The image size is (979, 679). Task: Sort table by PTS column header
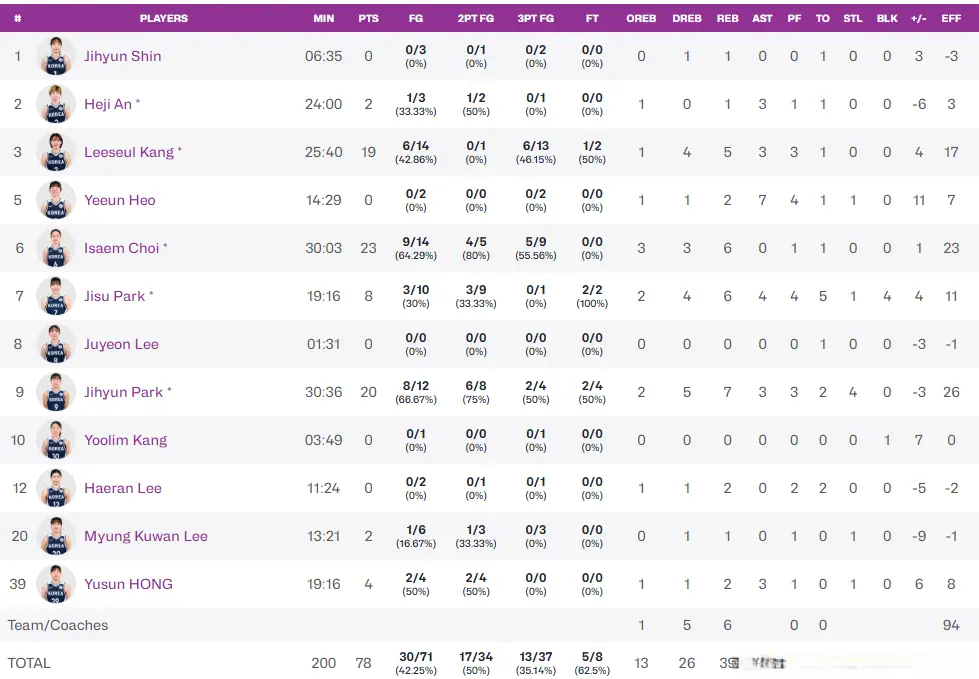[x=368, y=19]
